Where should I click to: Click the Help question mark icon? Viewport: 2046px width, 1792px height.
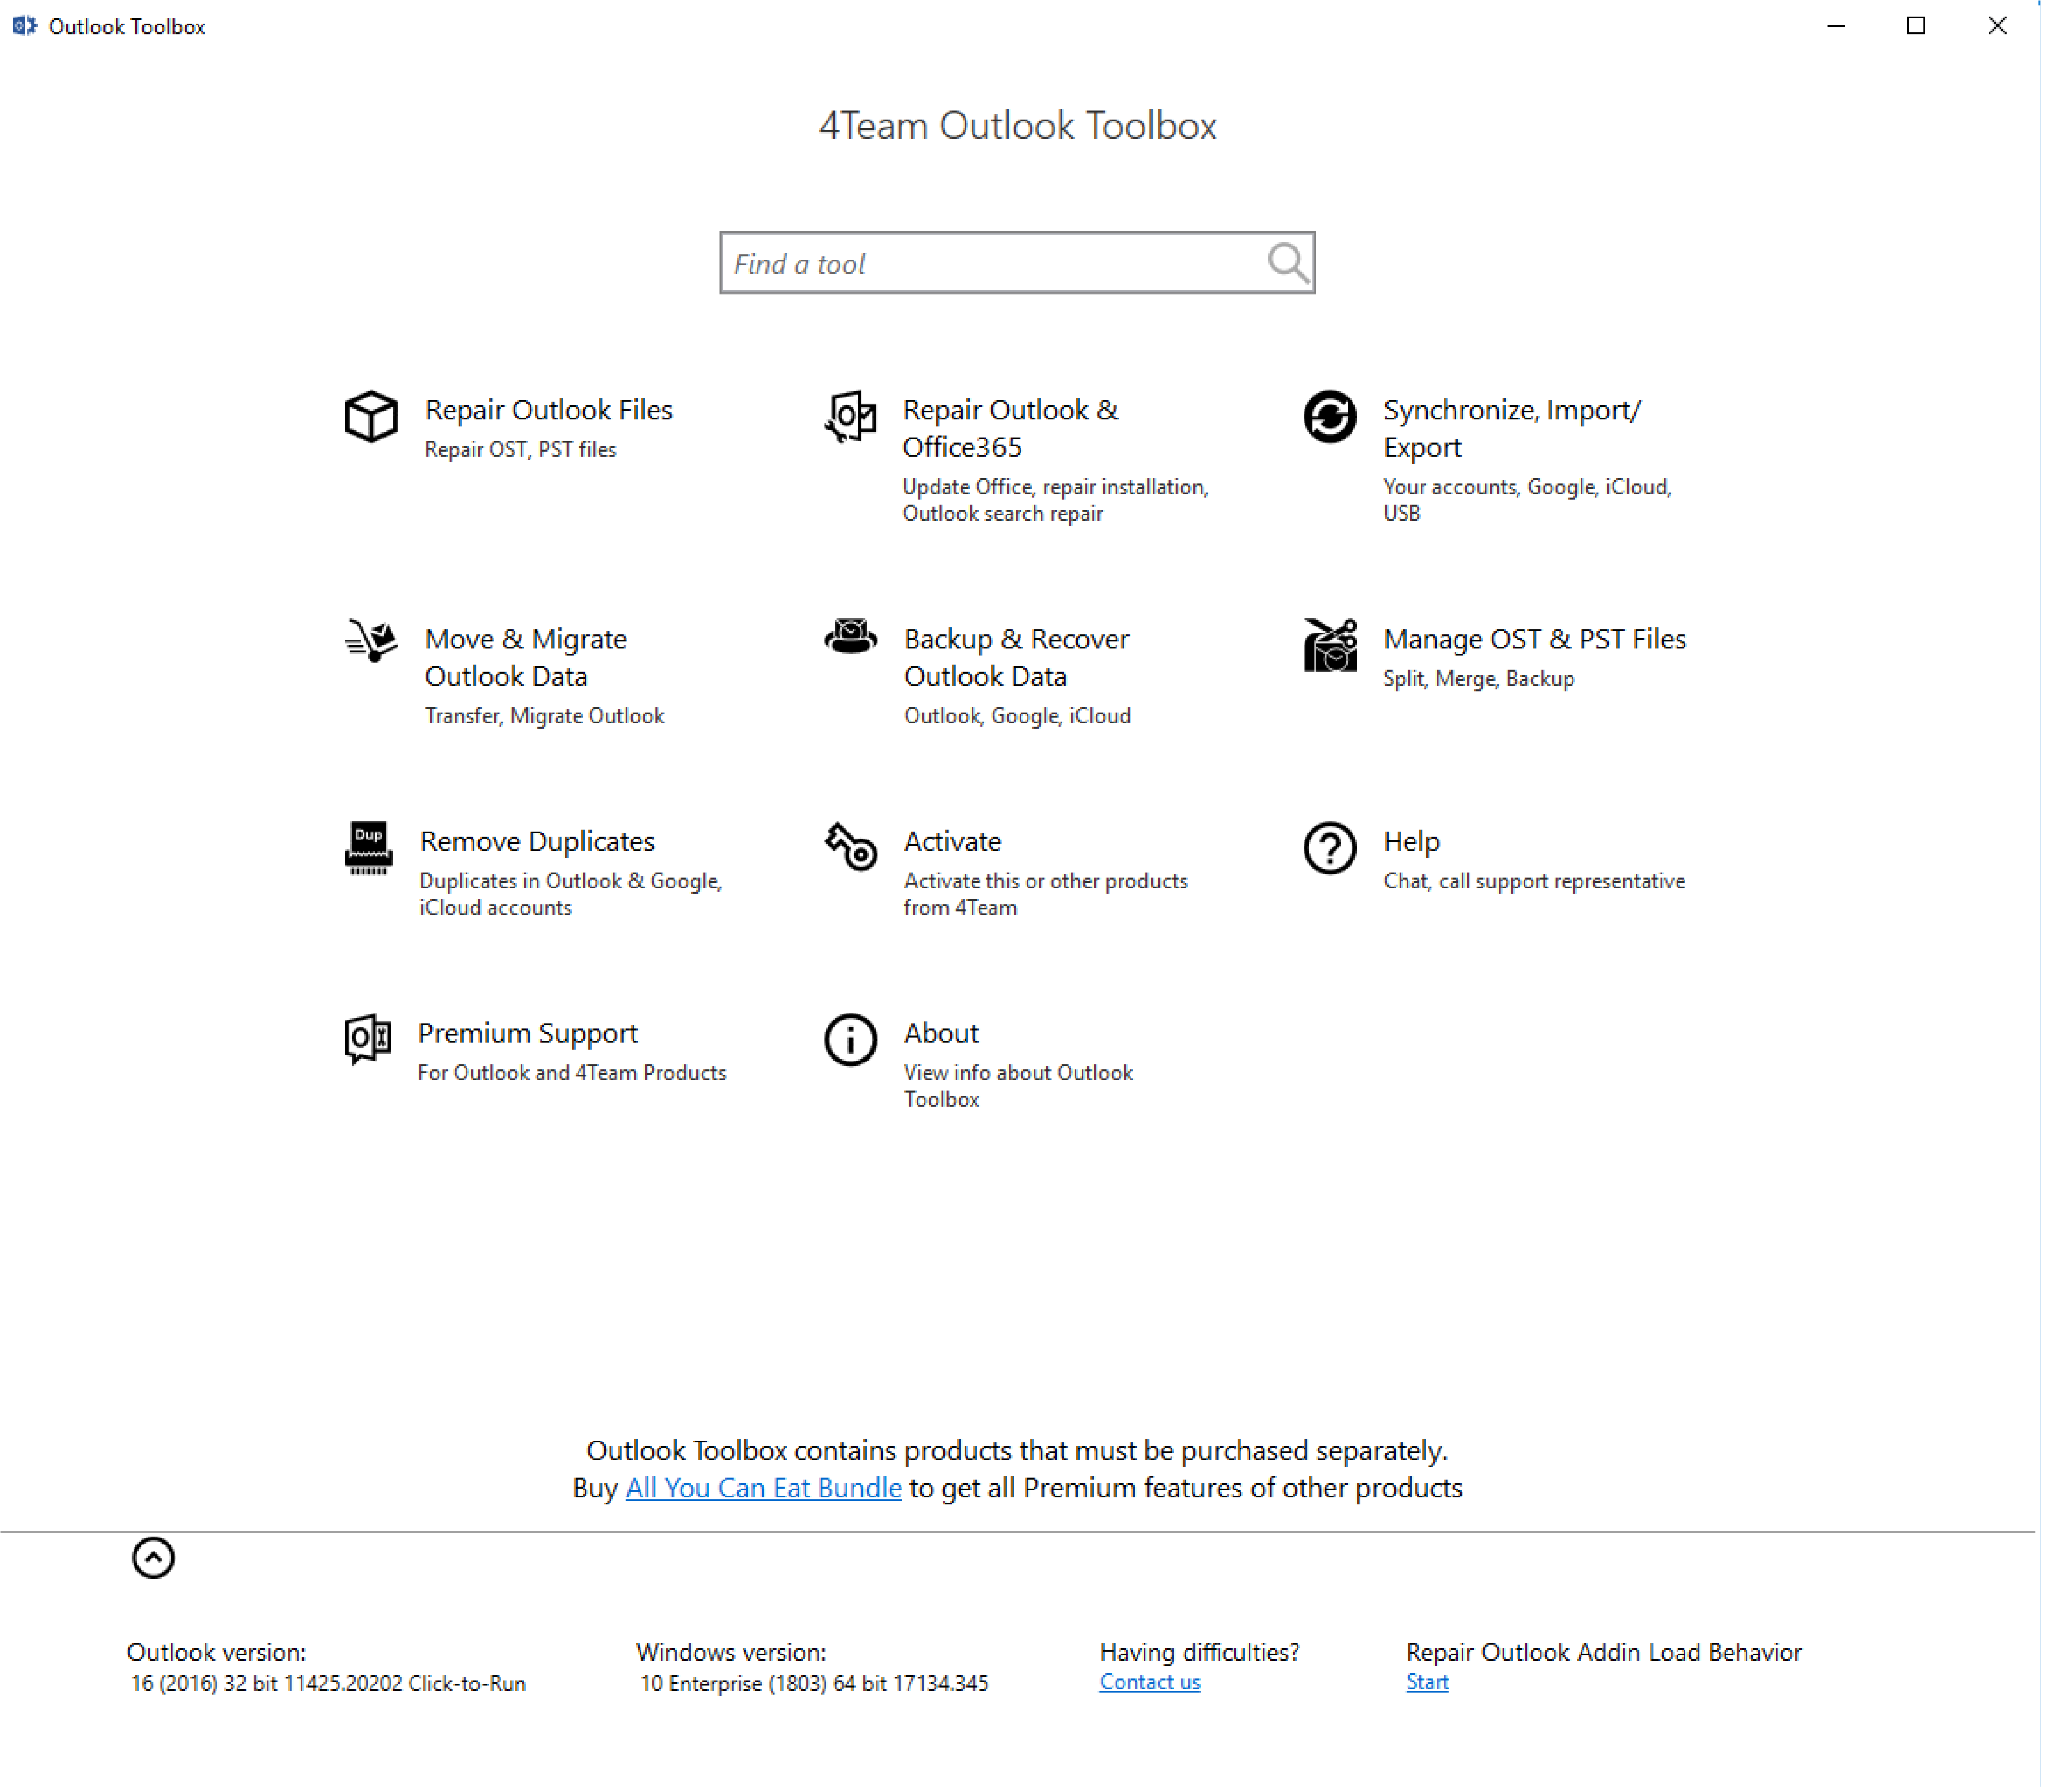(1330, 848)
